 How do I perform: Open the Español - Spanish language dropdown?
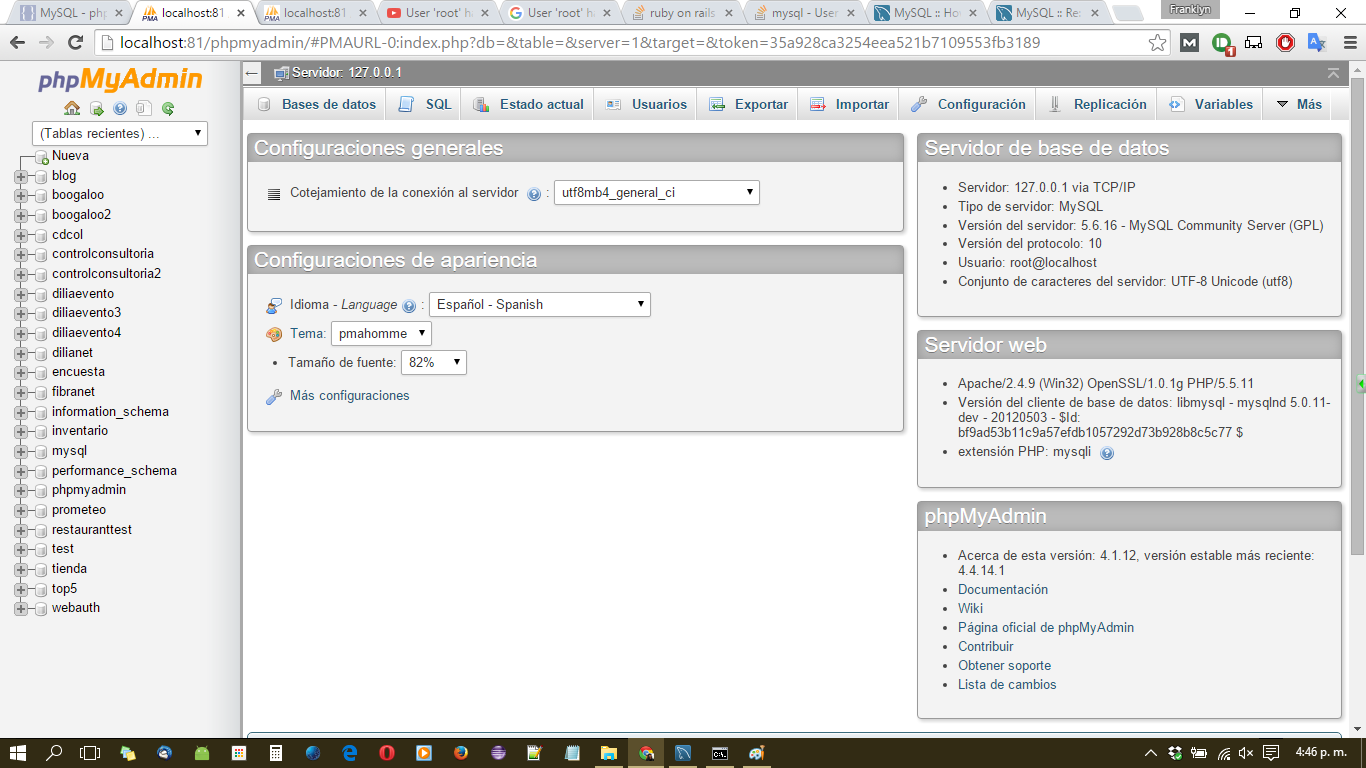539,304
